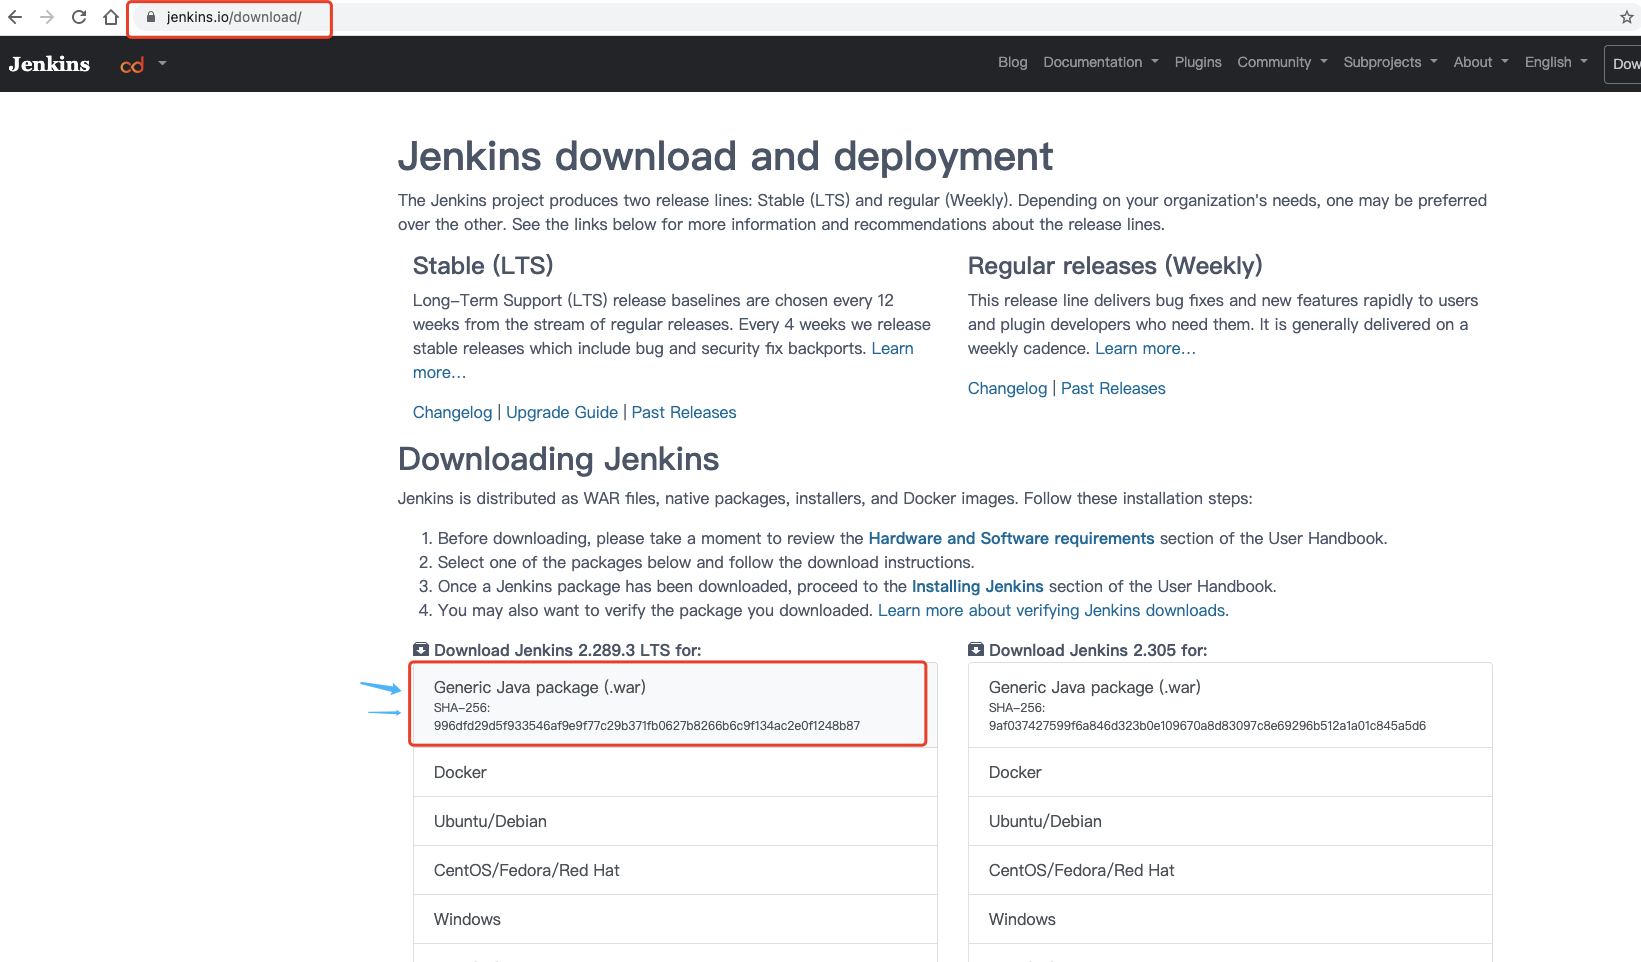Open the Stable LTS Changelog link
Viewport: 1641px width, 962px height.
coord(452,412)
